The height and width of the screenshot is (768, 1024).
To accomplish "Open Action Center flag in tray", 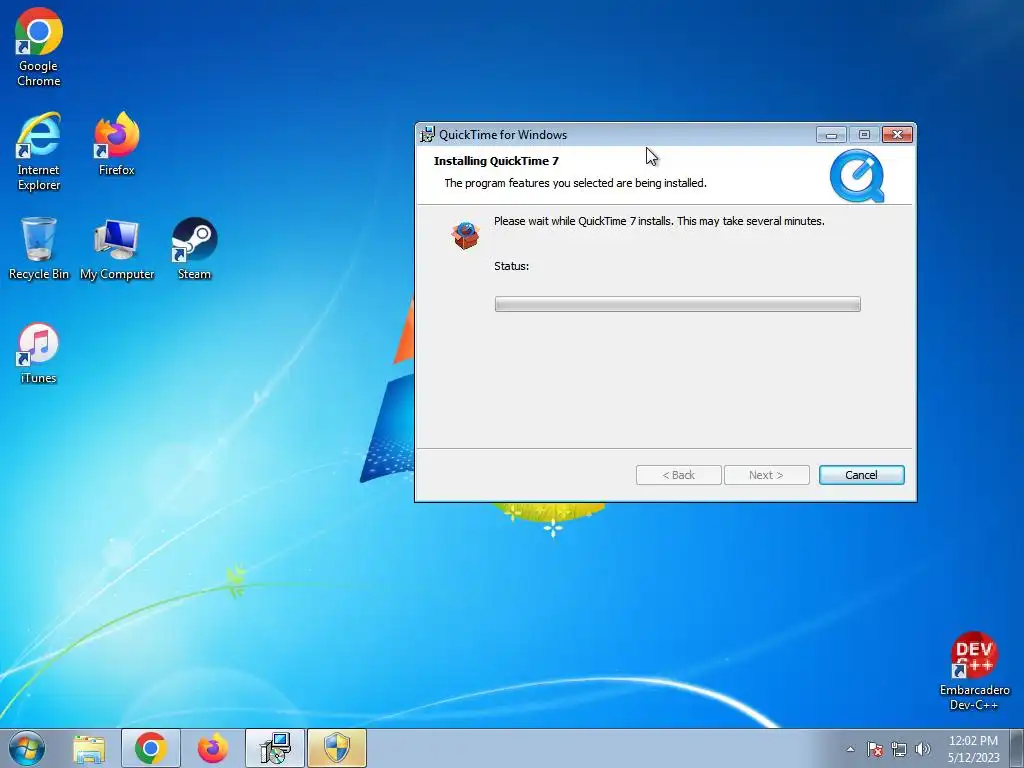I will tap(874, 749).
